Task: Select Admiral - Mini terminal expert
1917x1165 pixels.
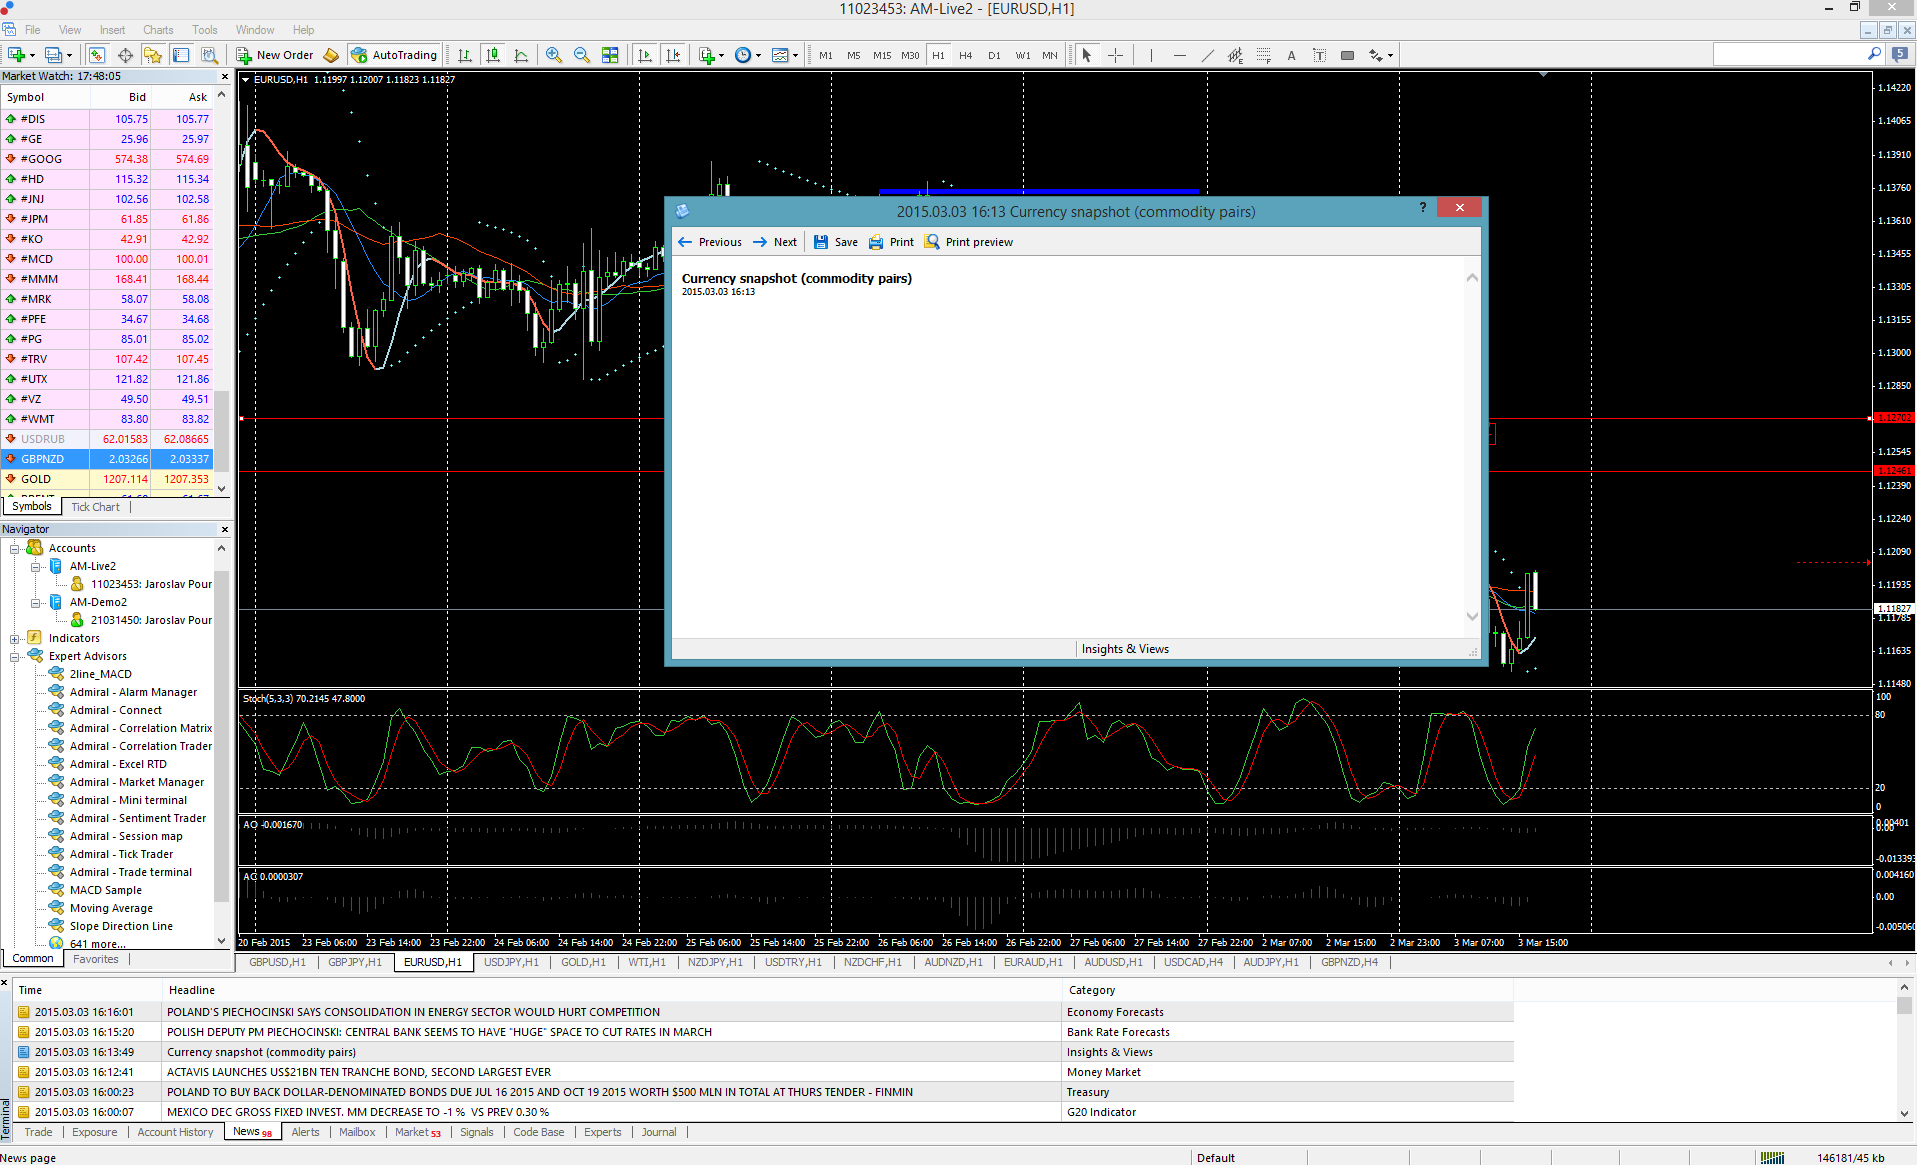Action: tap(128, 800)
